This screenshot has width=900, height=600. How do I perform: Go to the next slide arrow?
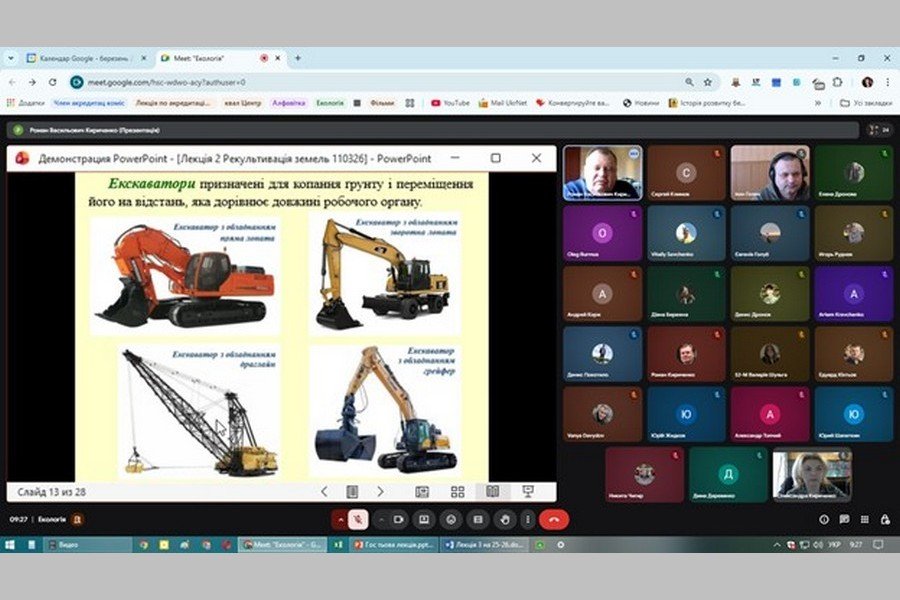click(x=380, y=491)
